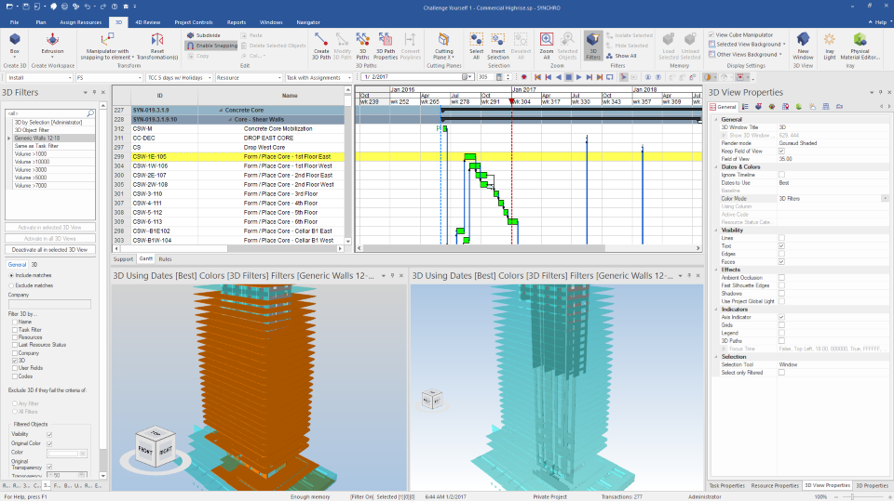Toggle Enable Snapping in ribbon
The image size is (894, 501).
tap(212, 46)
